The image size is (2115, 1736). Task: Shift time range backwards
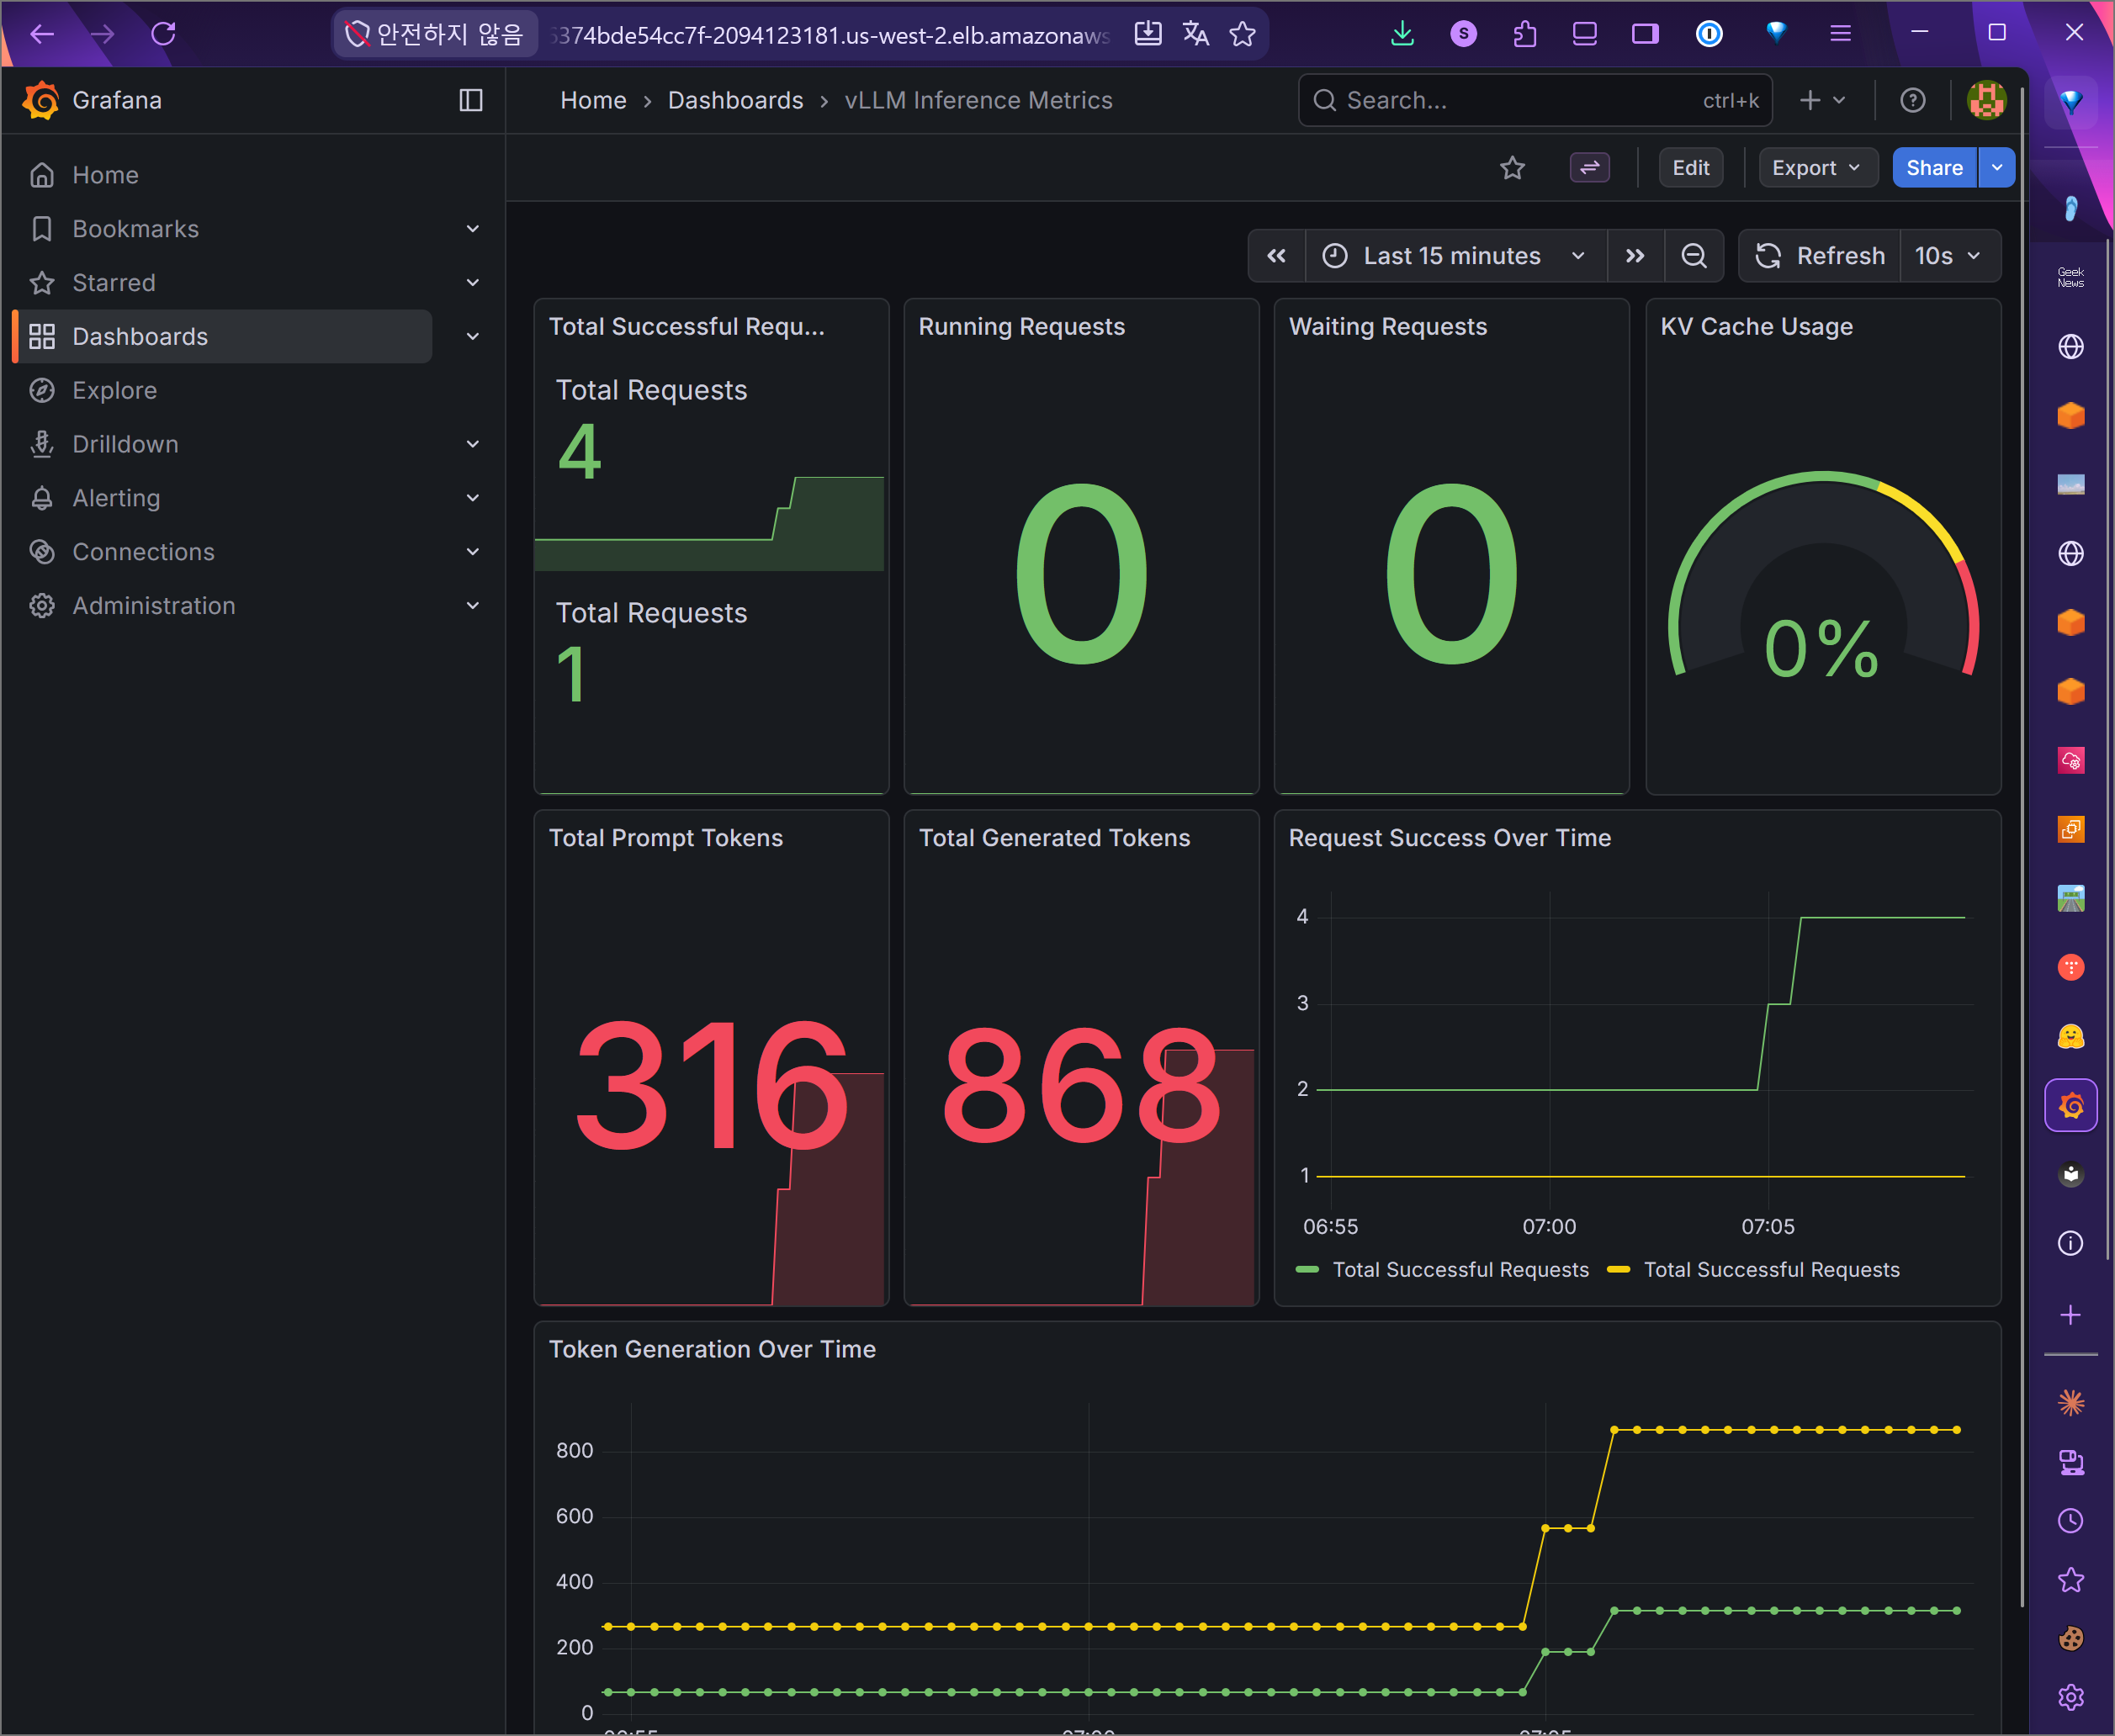(x=1277, y=256)
